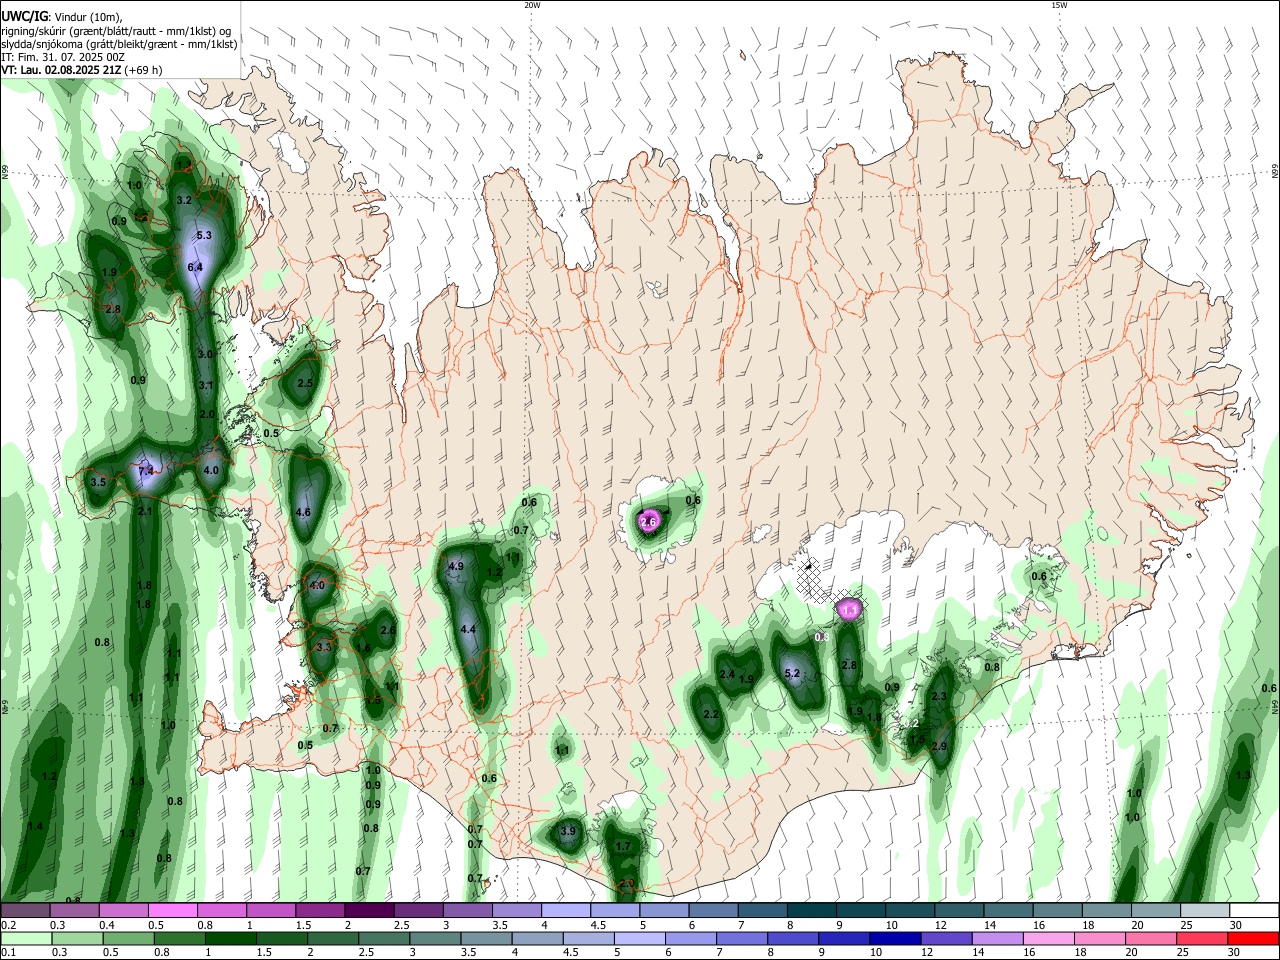Pick the palest green 0.1 swatch in rain legend
The height and width of the screenshot is (960, 1280).
coord(26,938)
